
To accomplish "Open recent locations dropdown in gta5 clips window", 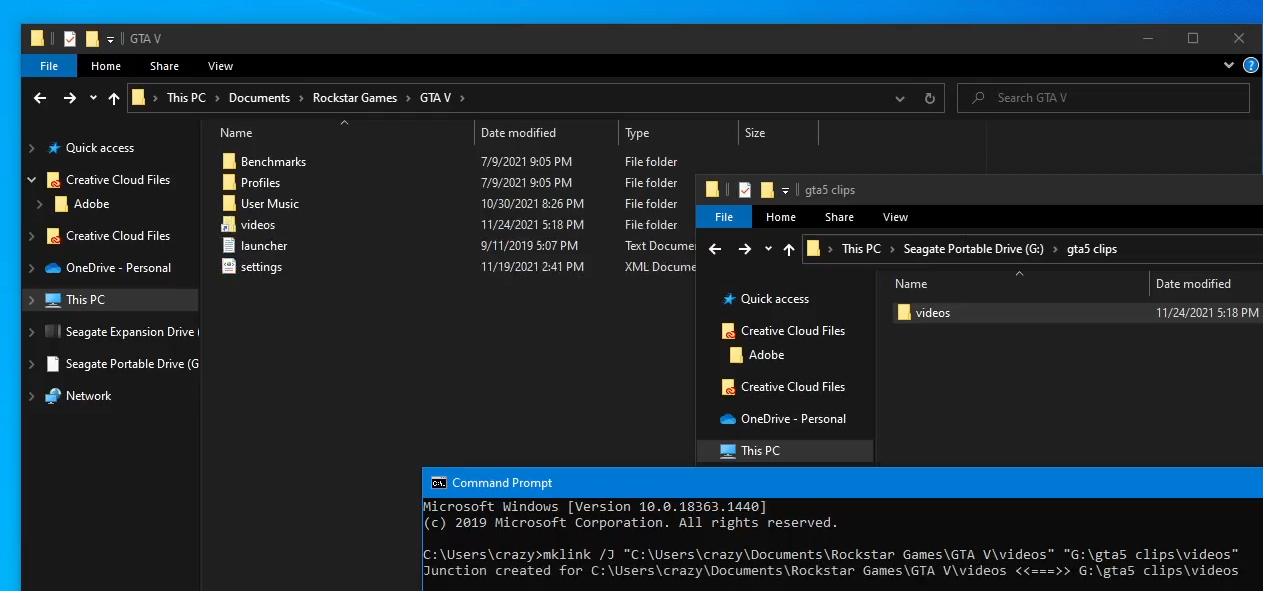I will coord(768,249).
